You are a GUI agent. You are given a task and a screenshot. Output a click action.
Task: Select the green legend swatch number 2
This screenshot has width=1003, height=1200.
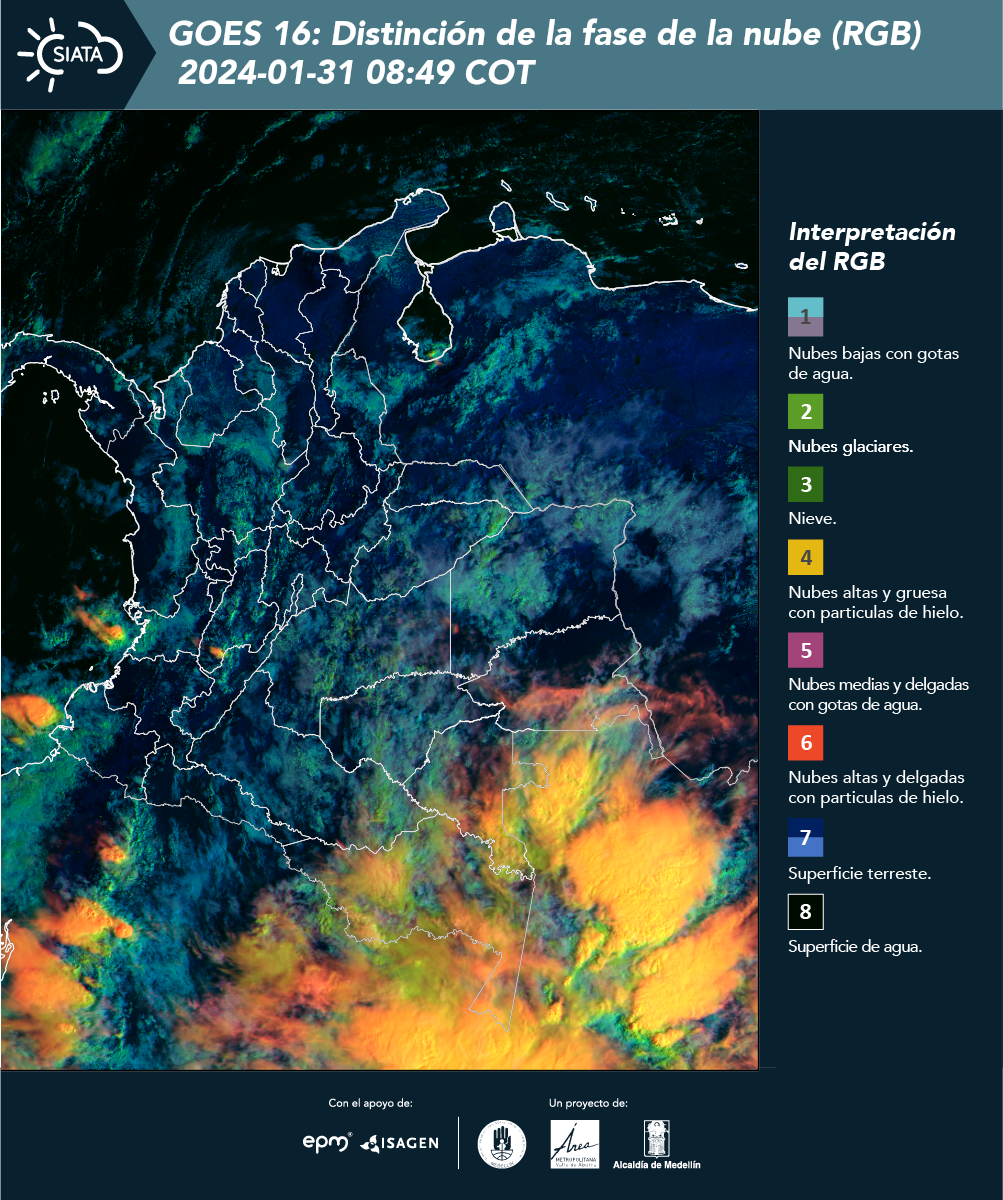point(805,411)
